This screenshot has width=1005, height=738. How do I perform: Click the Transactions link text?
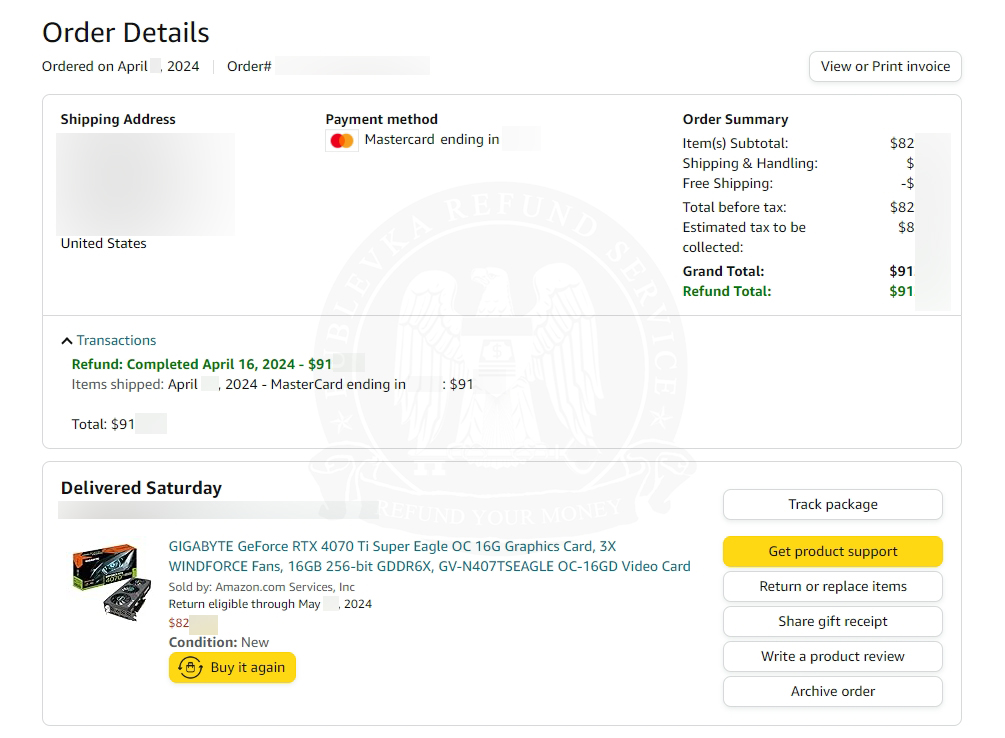(x=116, y=340)
